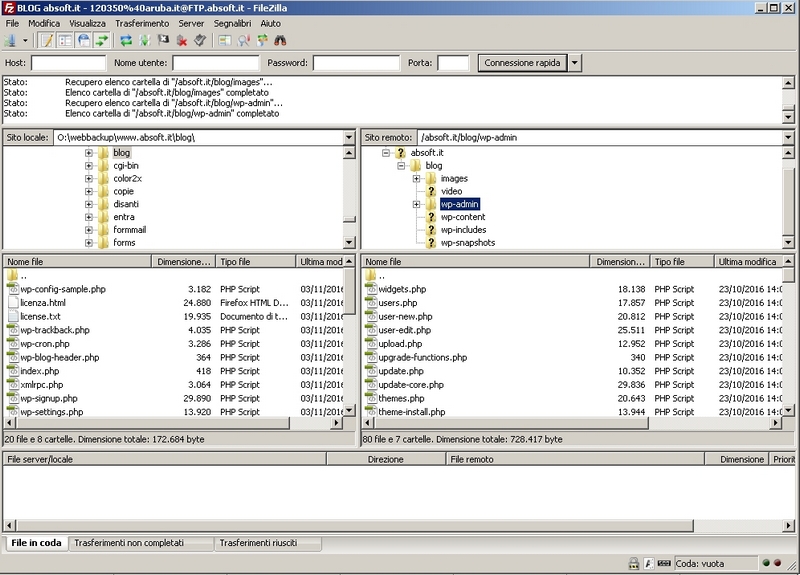Click the speed limits status bar icon
The width and height of the screenshot is (800, 575).
pyautogui.click(x=664, y=563)
